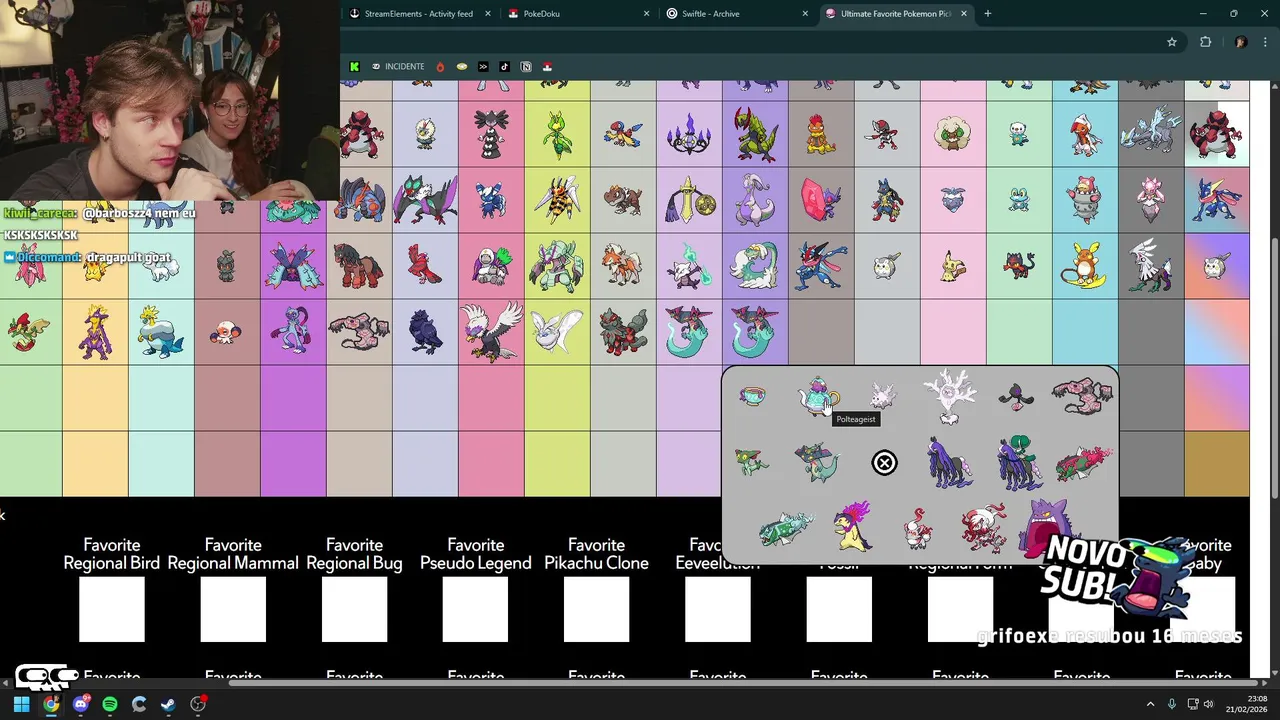Click Favorite Pikachu Clone white slot

coord(596,609)
